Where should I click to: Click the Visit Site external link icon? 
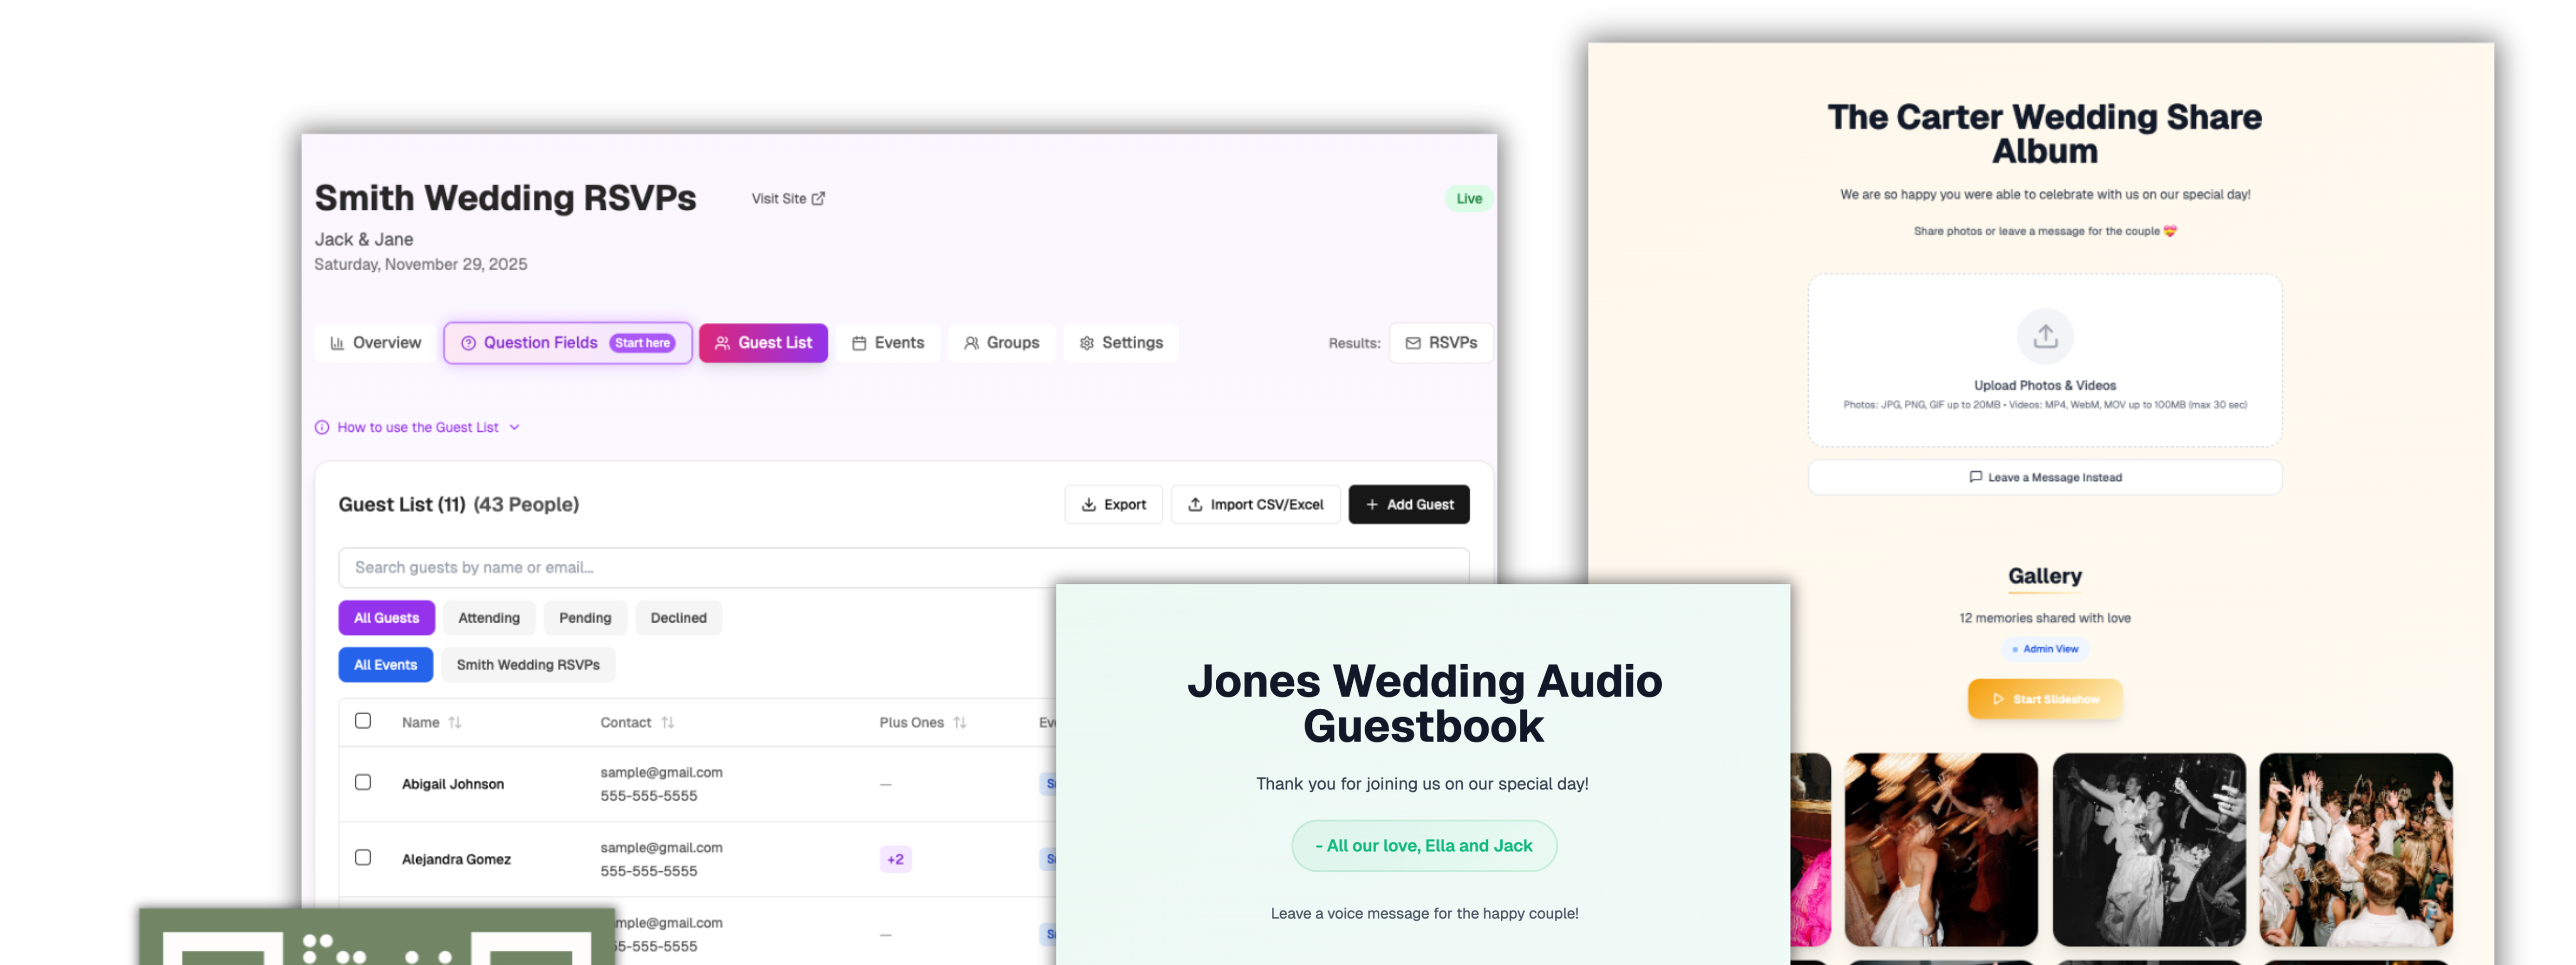click(x=818, y=198)
